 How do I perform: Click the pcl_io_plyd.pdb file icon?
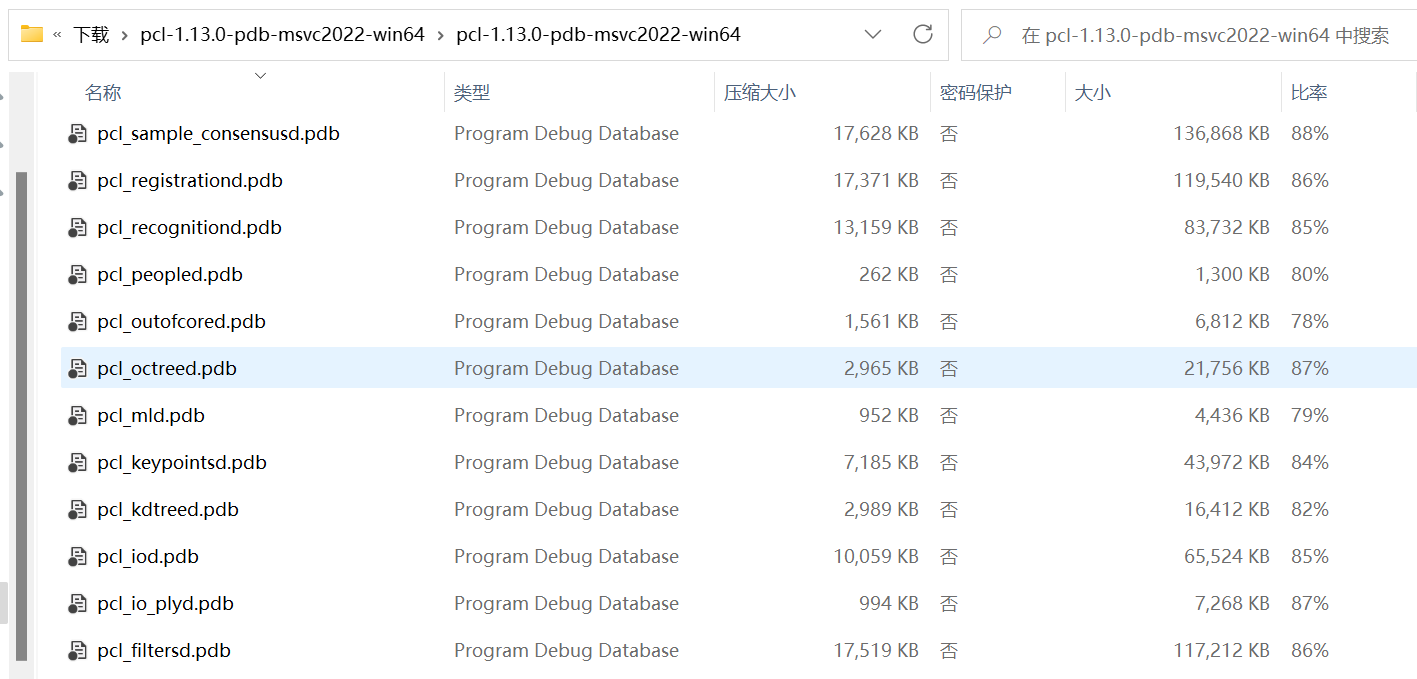point(78,604)
